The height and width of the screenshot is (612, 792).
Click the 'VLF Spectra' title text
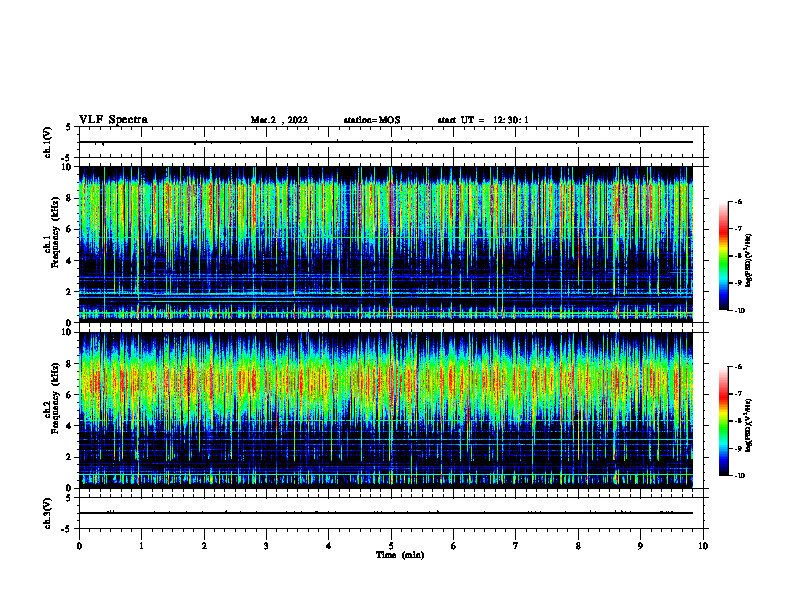pos(113,120)
